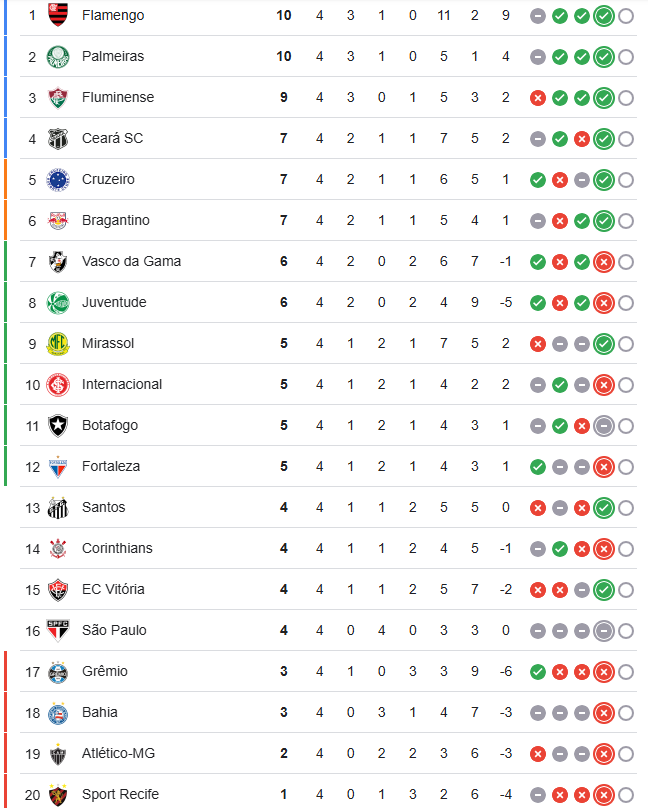The height and width of the screenshot is (808, 648).
Task: Select the São Paulo badge icon
Action: coord(58,631)
